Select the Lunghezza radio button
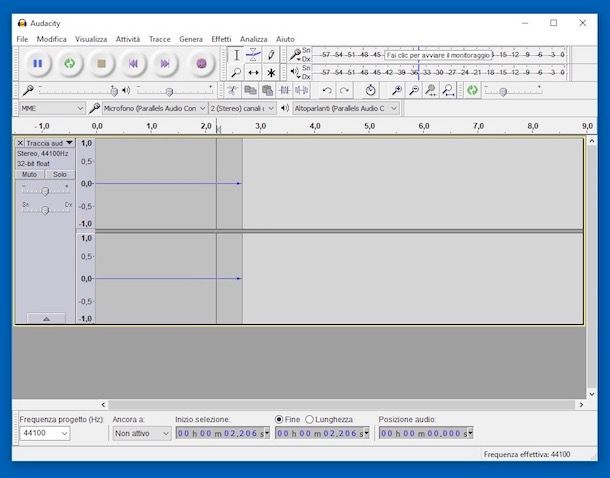The height and width of the screenshot is (478, 610). pyautogui.click(x=309, y=419)
